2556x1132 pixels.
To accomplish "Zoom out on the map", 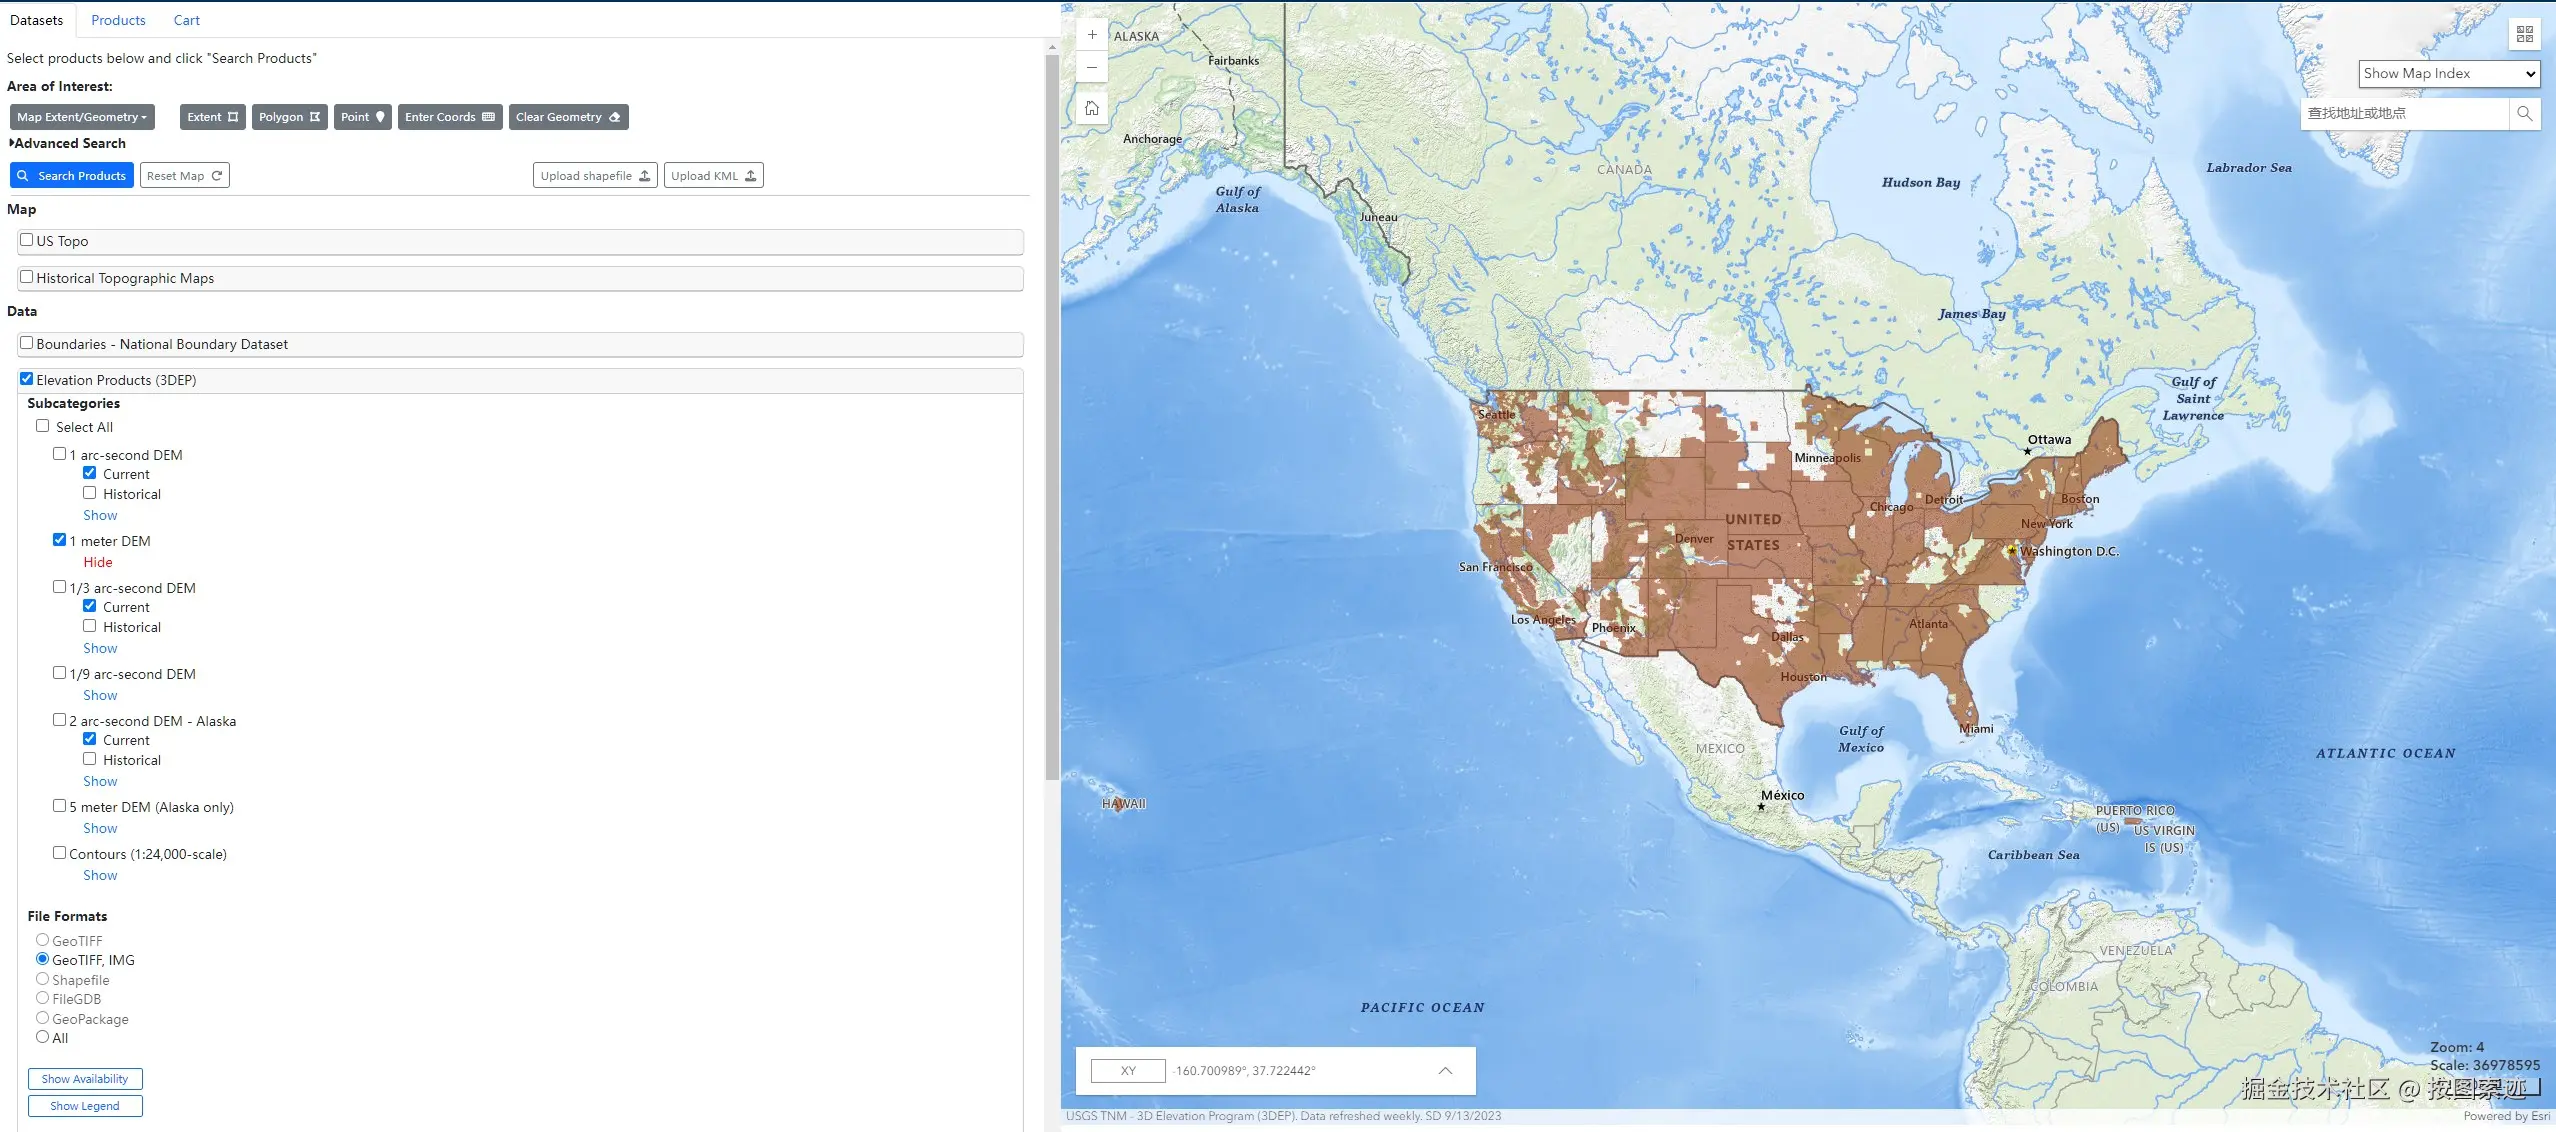I will pos(1092,68).
